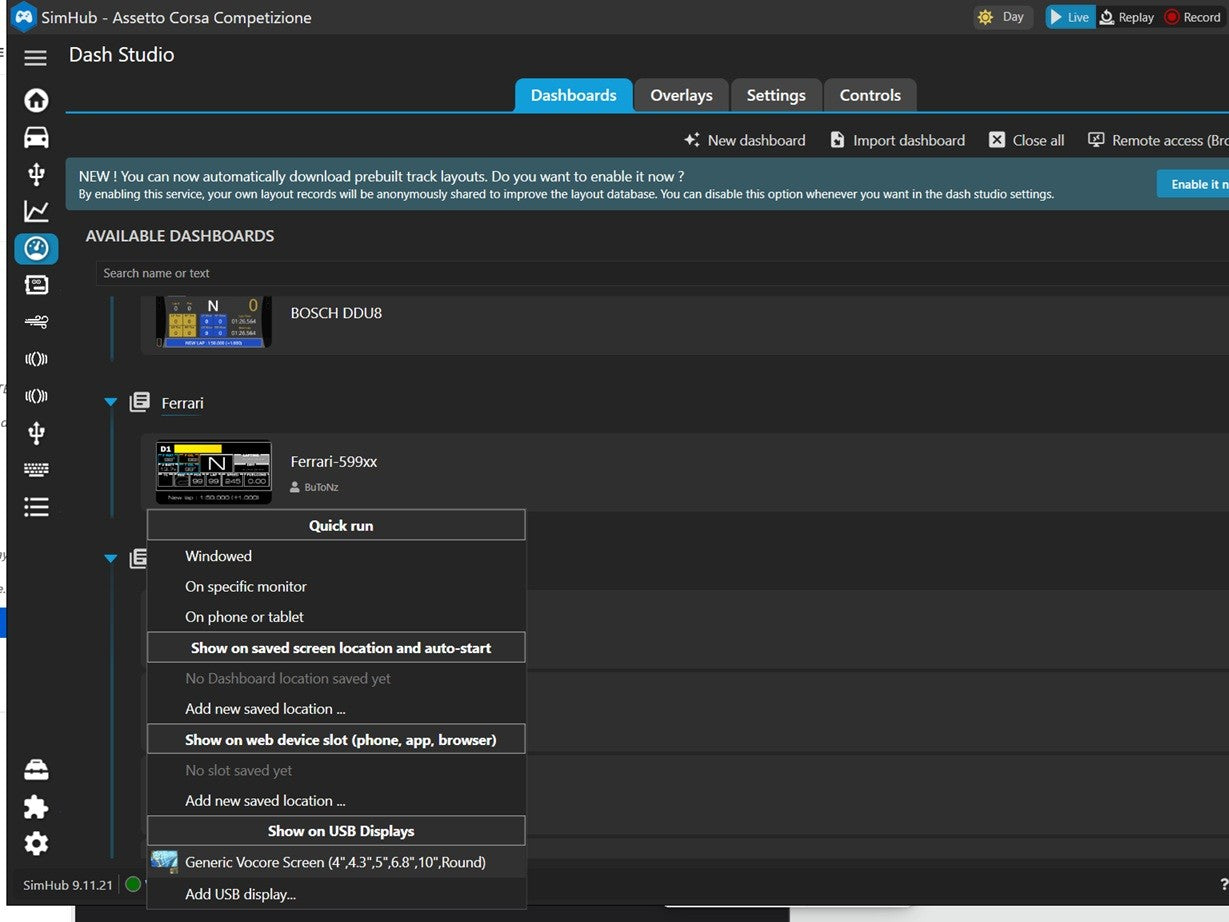Select the Dash Studio gauge icon
The image size is (1229, 922).
(36, 248)
